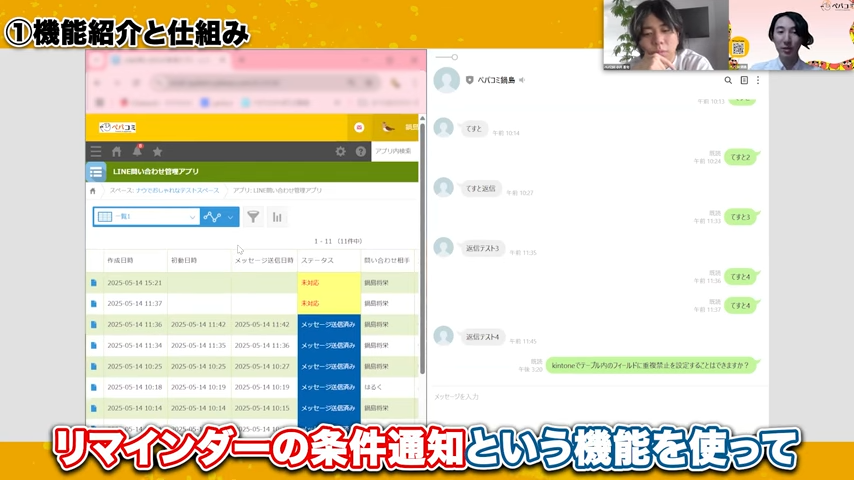The width and height of the screenshot is (854, 480).
Task: Open the chat three-dot menu
Action: coord(758,80)
